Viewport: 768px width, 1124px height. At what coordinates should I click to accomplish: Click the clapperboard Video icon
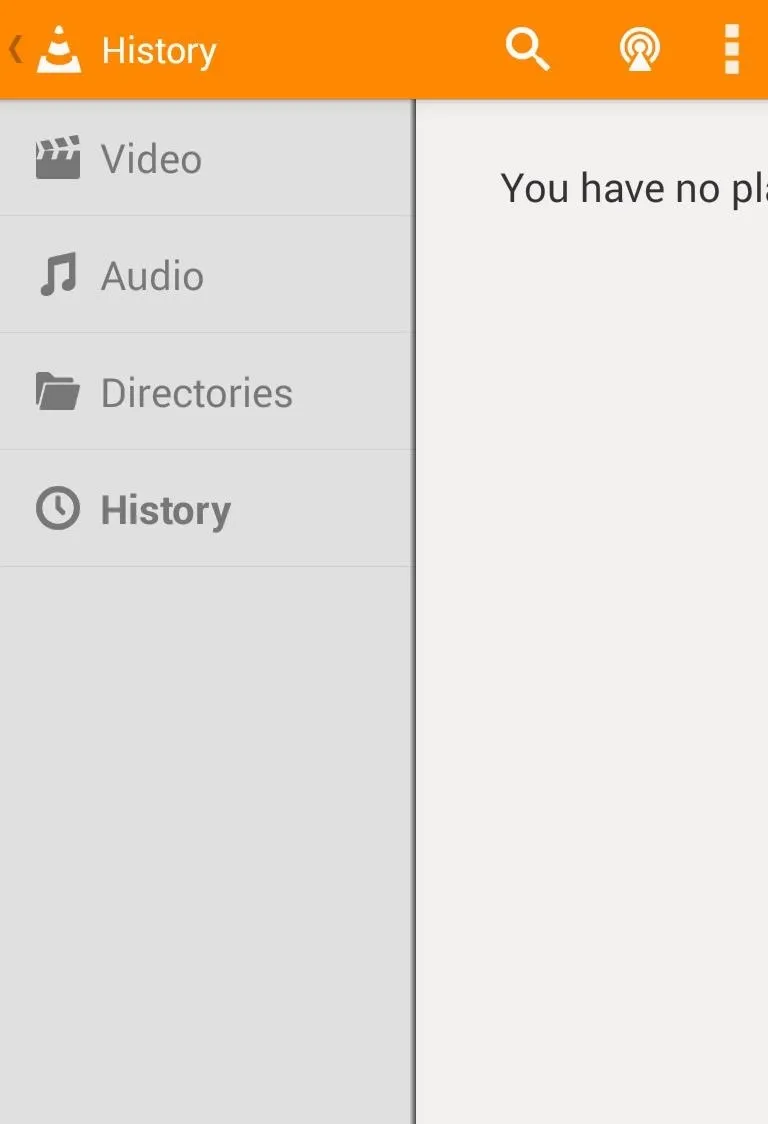tap(58, 157)
